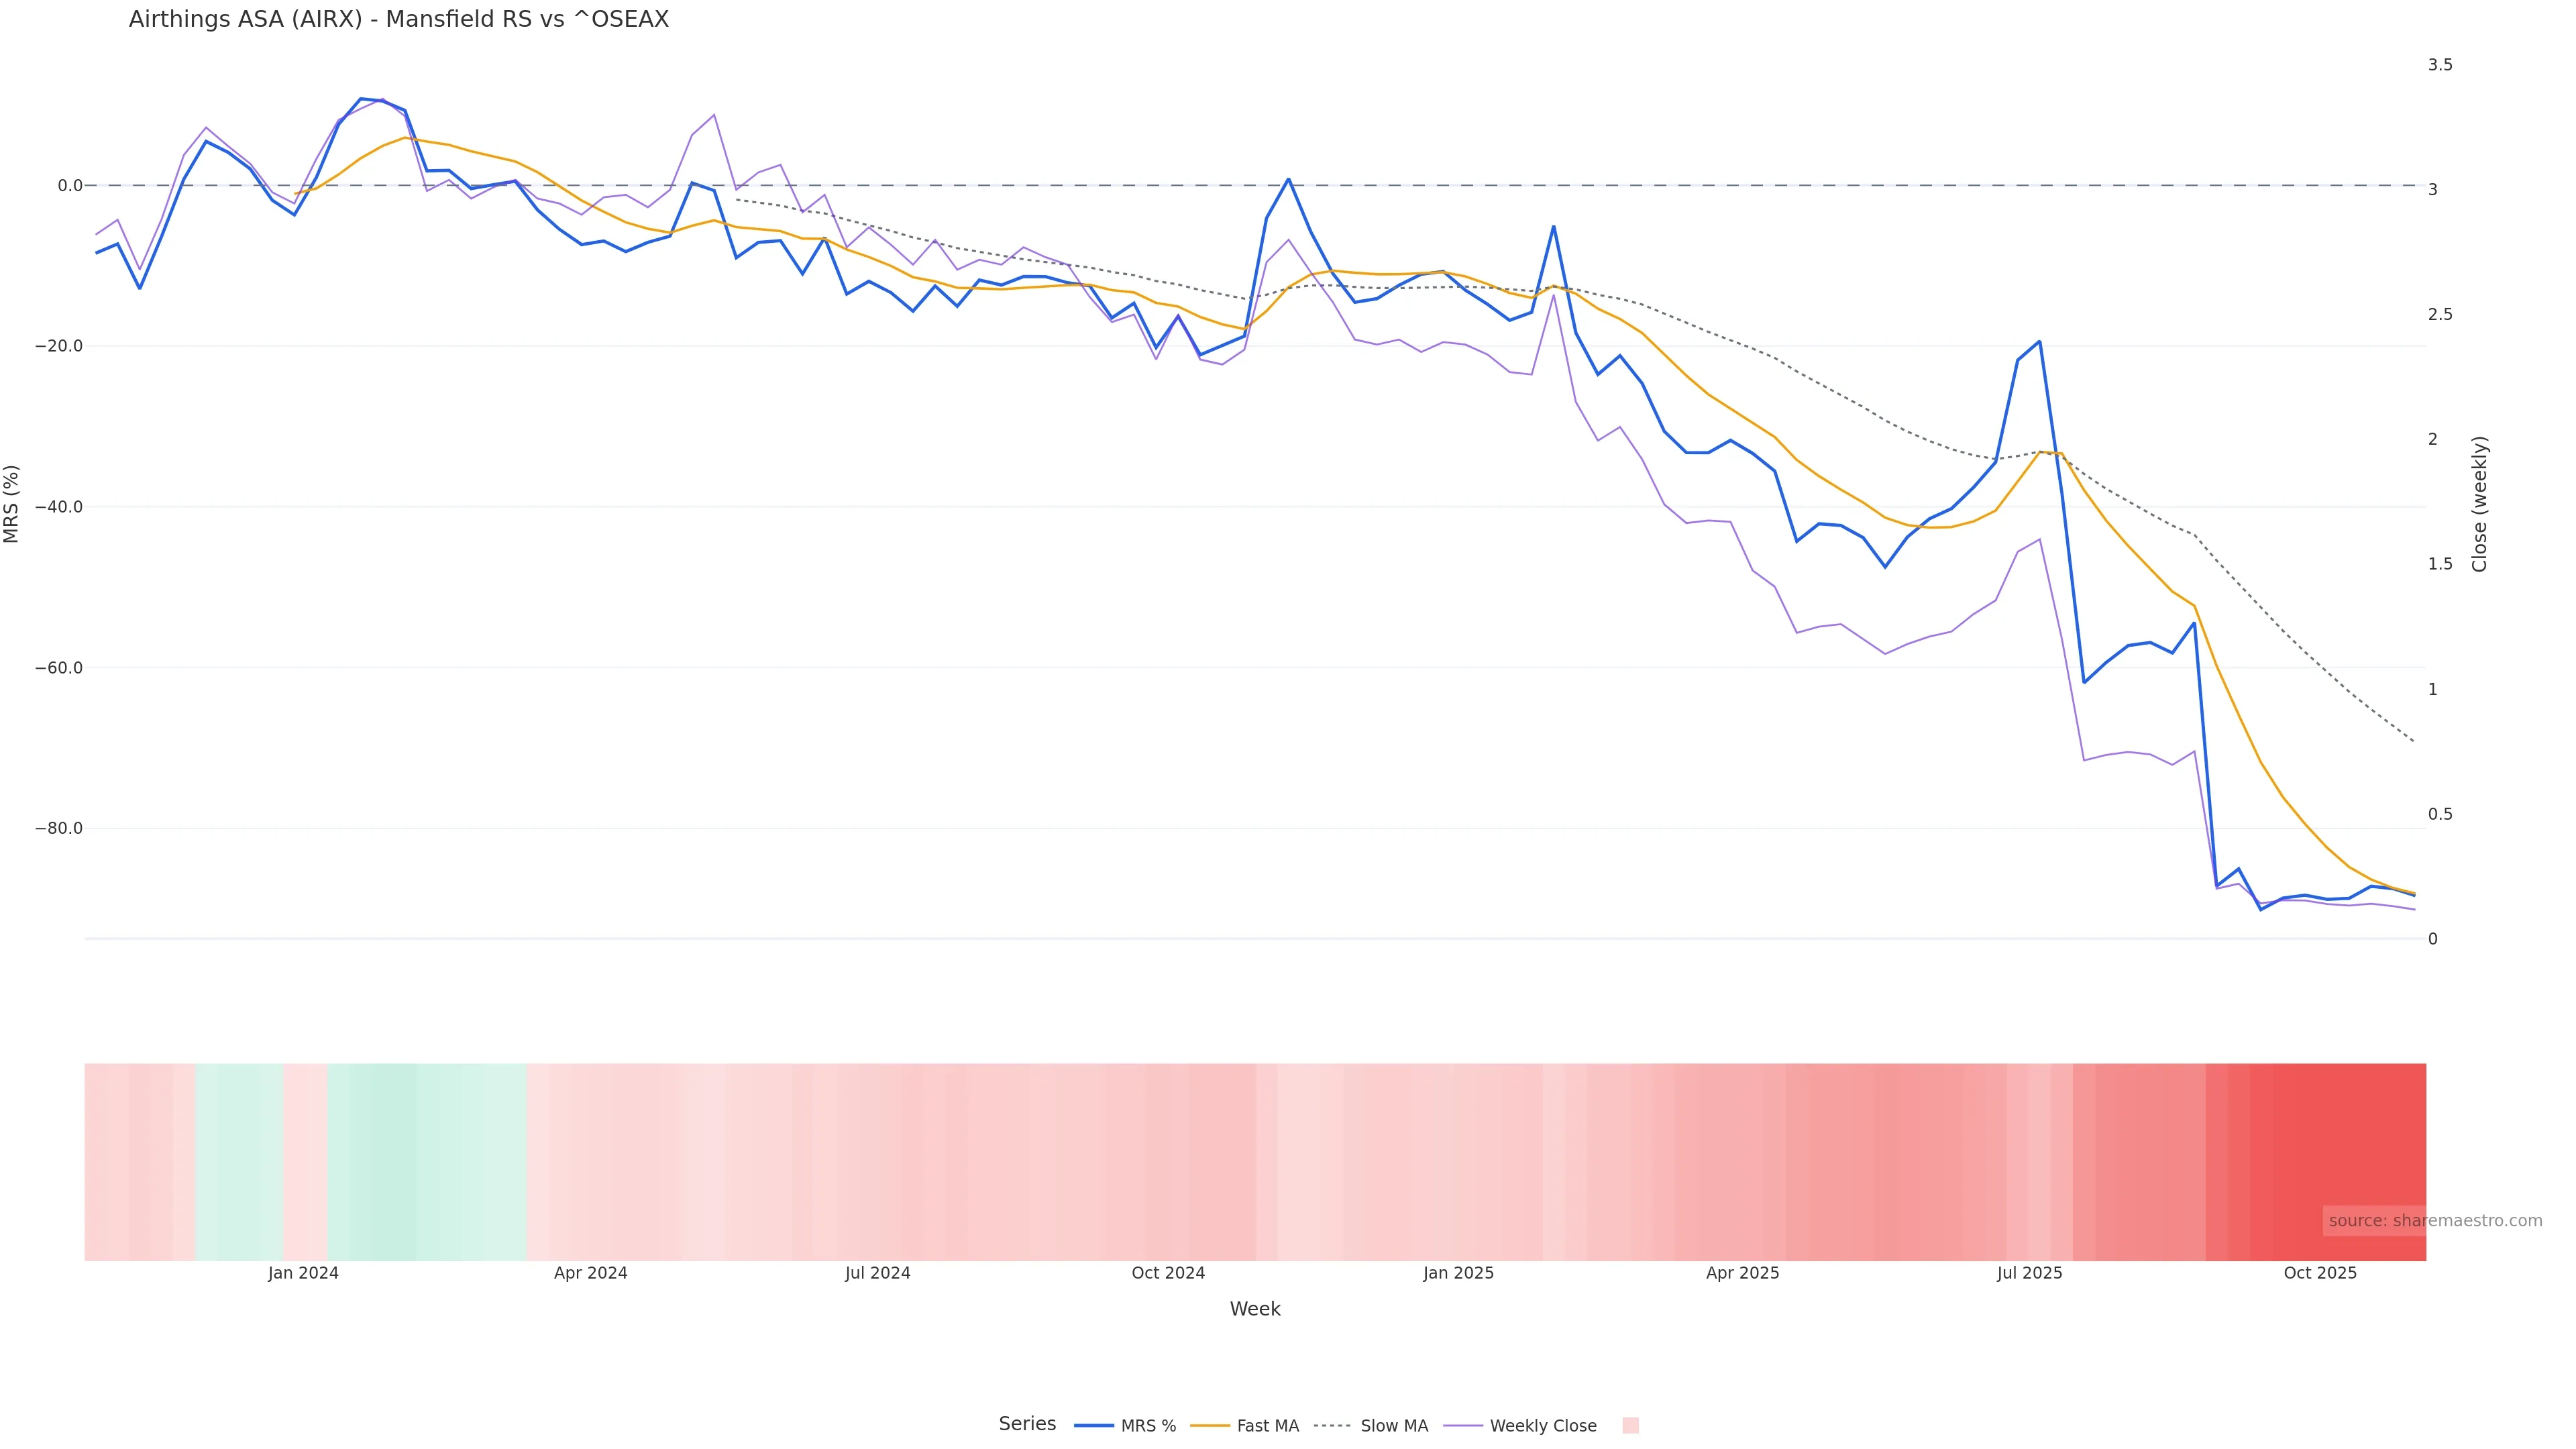Click the orange Fast MA legend line marker
This screenshot has height=1449, width=2576.
[x=1210, y=1426]
